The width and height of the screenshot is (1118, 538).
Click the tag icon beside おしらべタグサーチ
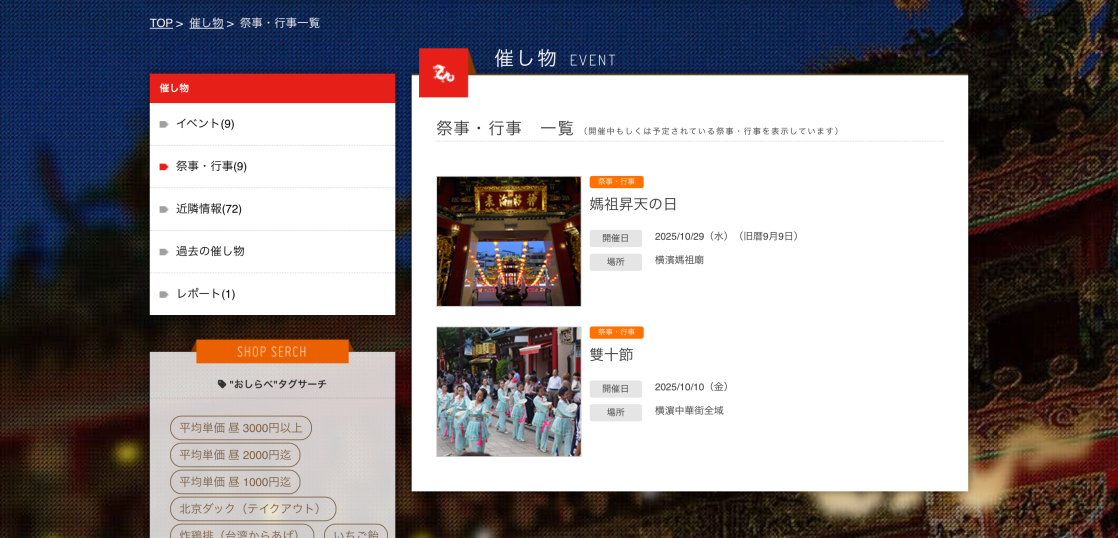click(222, 384)
